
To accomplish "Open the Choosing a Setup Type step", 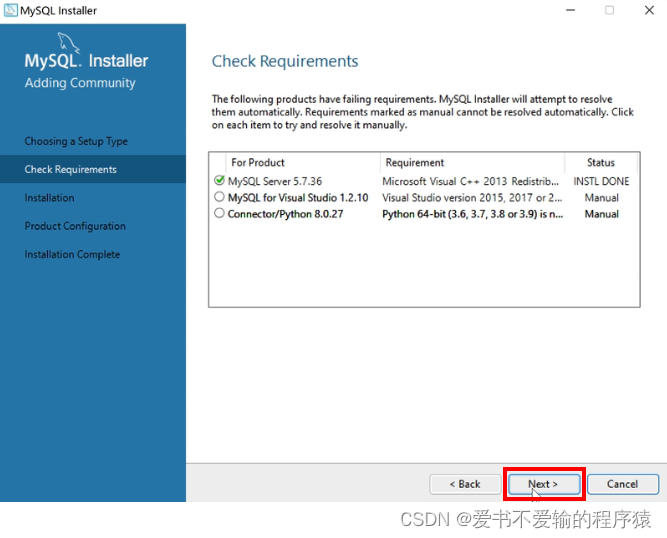I will click(x=76, y=141).
